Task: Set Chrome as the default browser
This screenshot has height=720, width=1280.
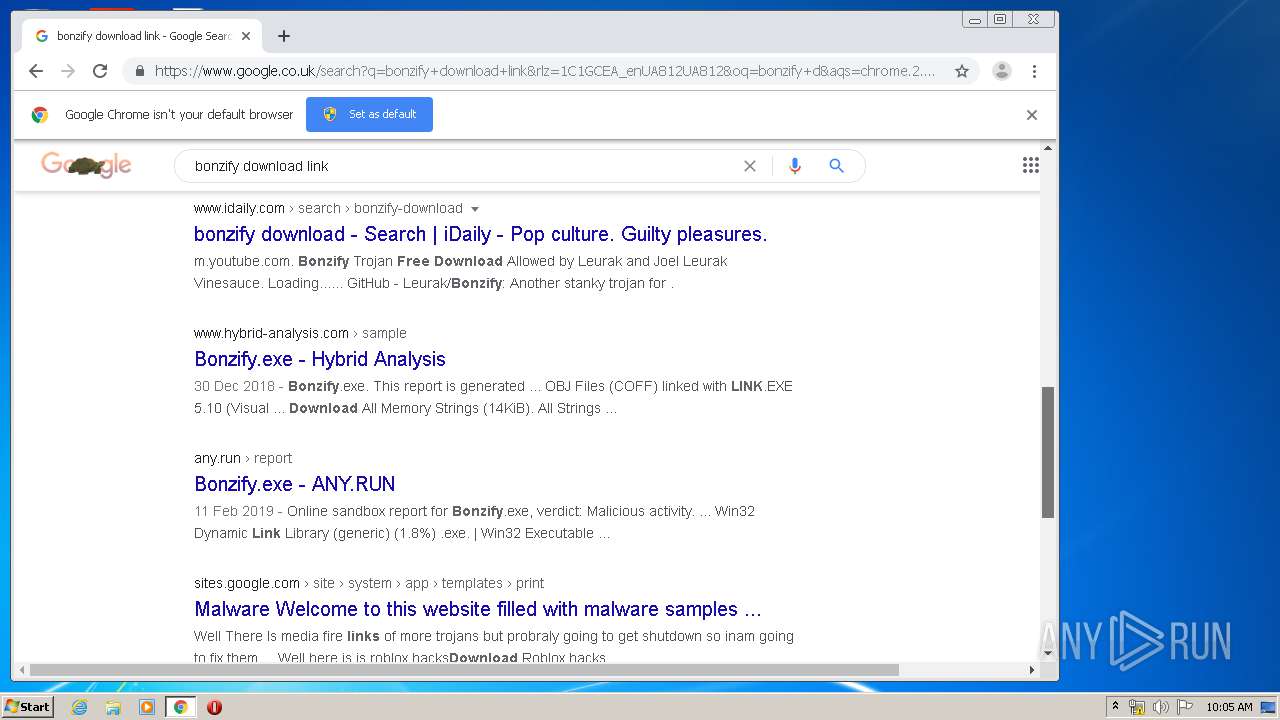Action: click(x=369, y=114)
